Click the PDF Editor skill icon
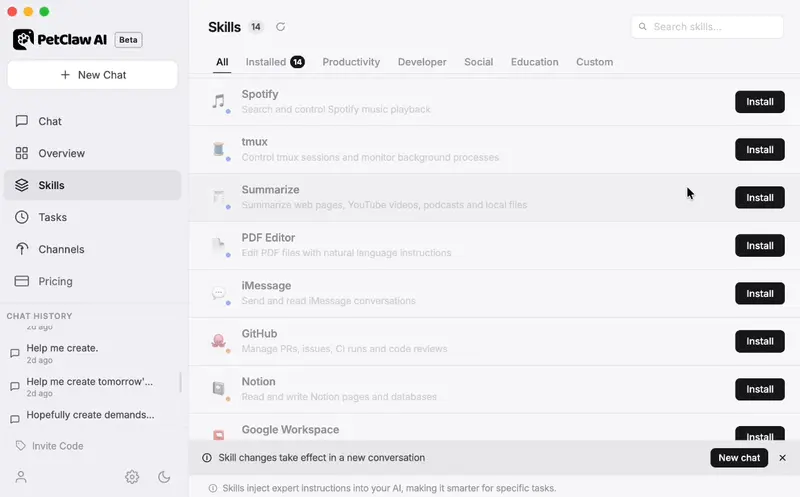Viewport: 800px width, 497px height. (x=219, y=245)
